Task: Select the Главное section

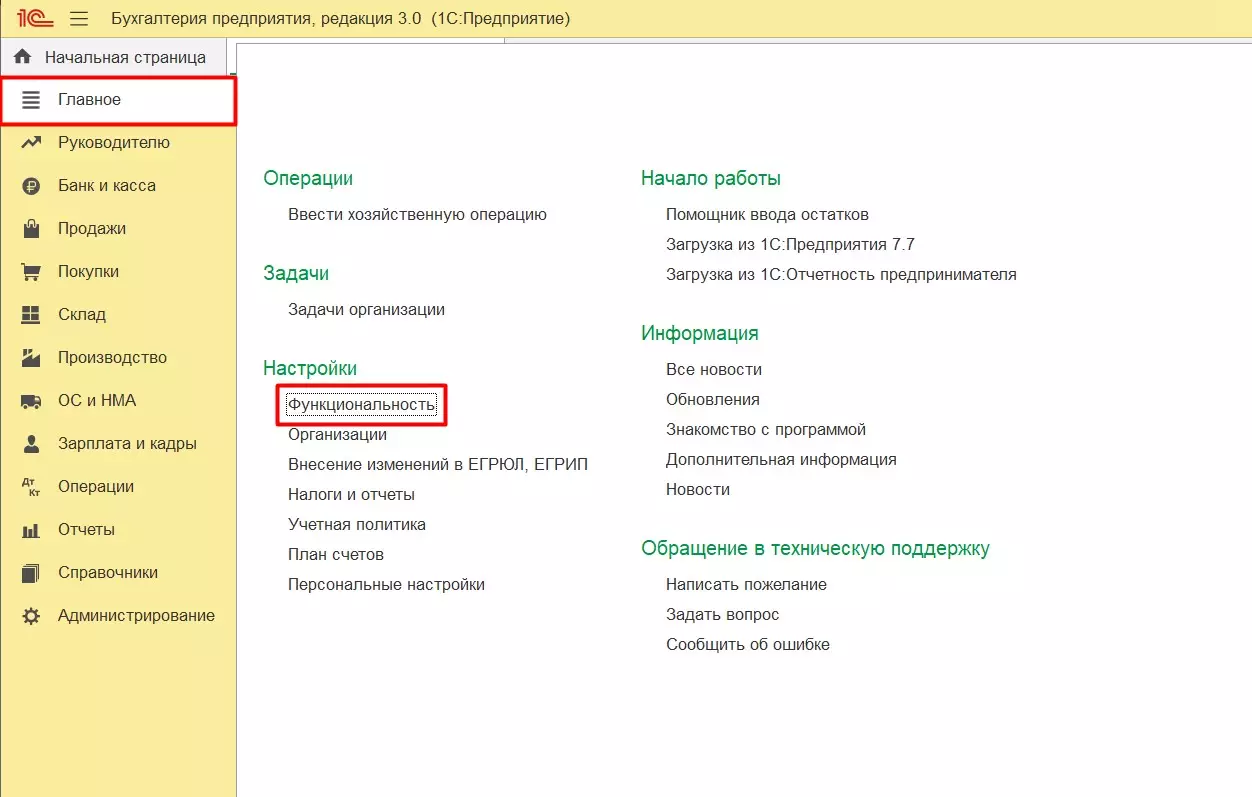Action: click(118, 100)
